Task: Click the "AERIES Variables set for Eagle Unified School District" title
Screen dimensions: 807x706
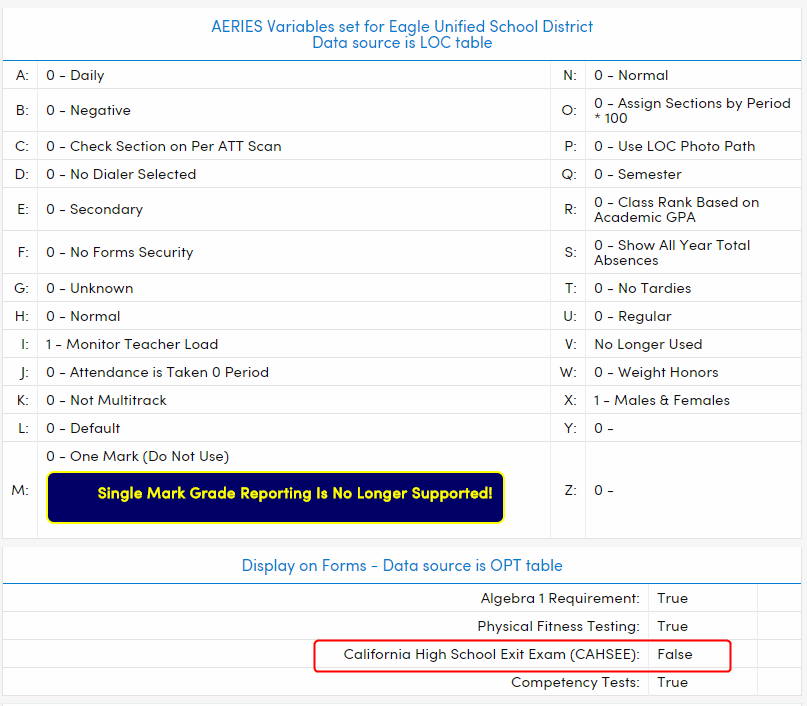Action: coord(402,27)
